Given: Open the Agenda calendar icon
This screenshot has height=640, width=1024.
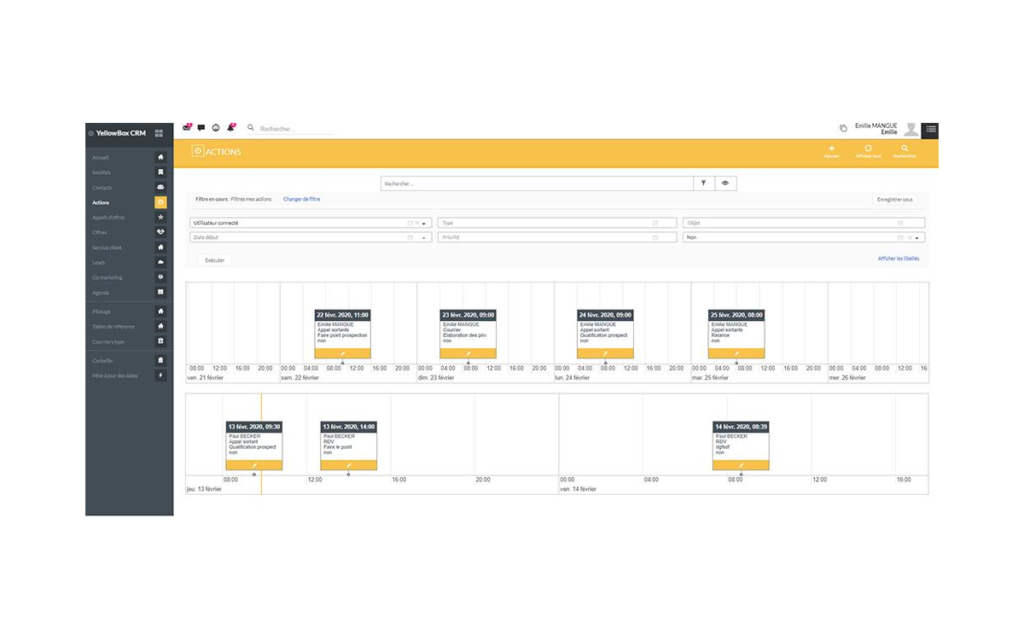Looking at the screenshot, I should 161,292.
